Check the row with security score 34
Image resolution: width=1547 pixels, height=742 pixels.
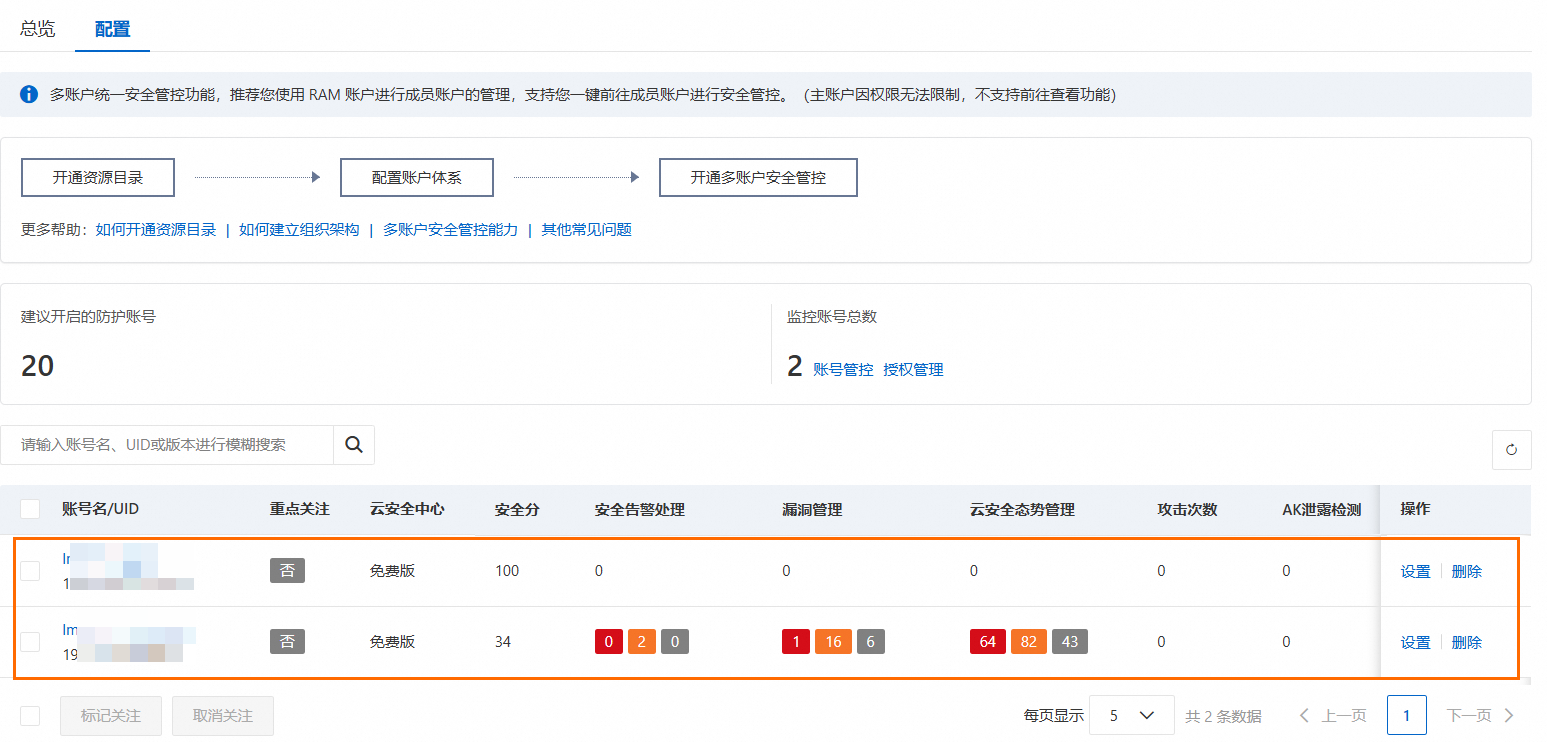click(x=30, y=642)
